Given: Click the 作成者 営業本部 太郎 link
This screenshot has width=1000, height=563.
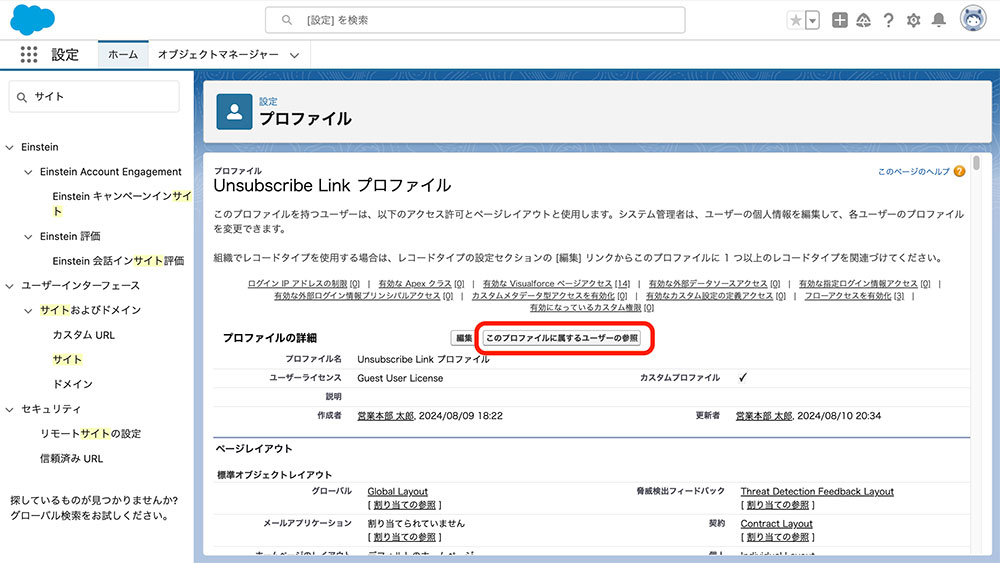Looking at the screenshot, I should 385,416.
